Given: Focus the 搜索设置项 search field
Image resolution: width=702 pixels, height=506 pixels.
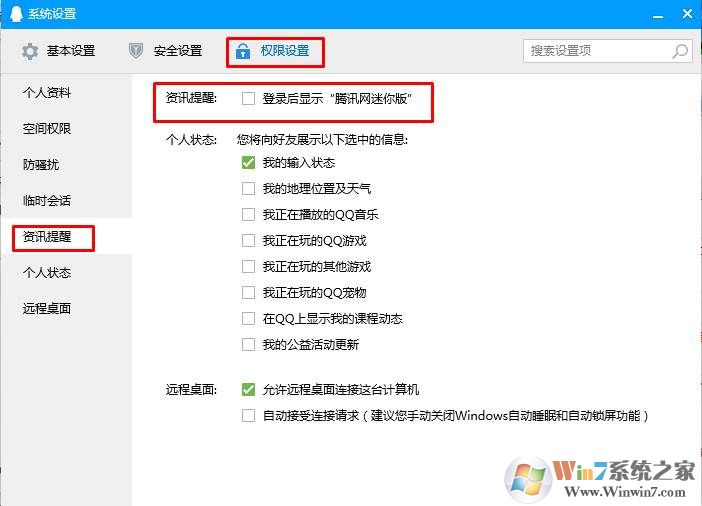Looking at the screenshot, I should tap(608, 51).
